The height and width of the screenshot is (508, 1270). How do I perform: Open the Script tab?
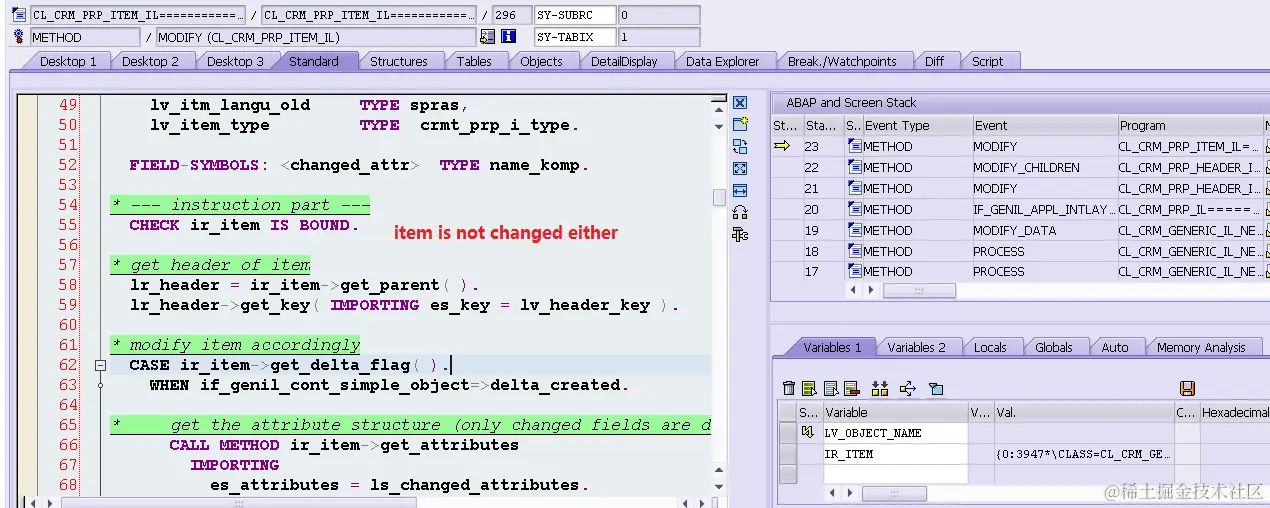pyautogui.click(x=987, y=61)
